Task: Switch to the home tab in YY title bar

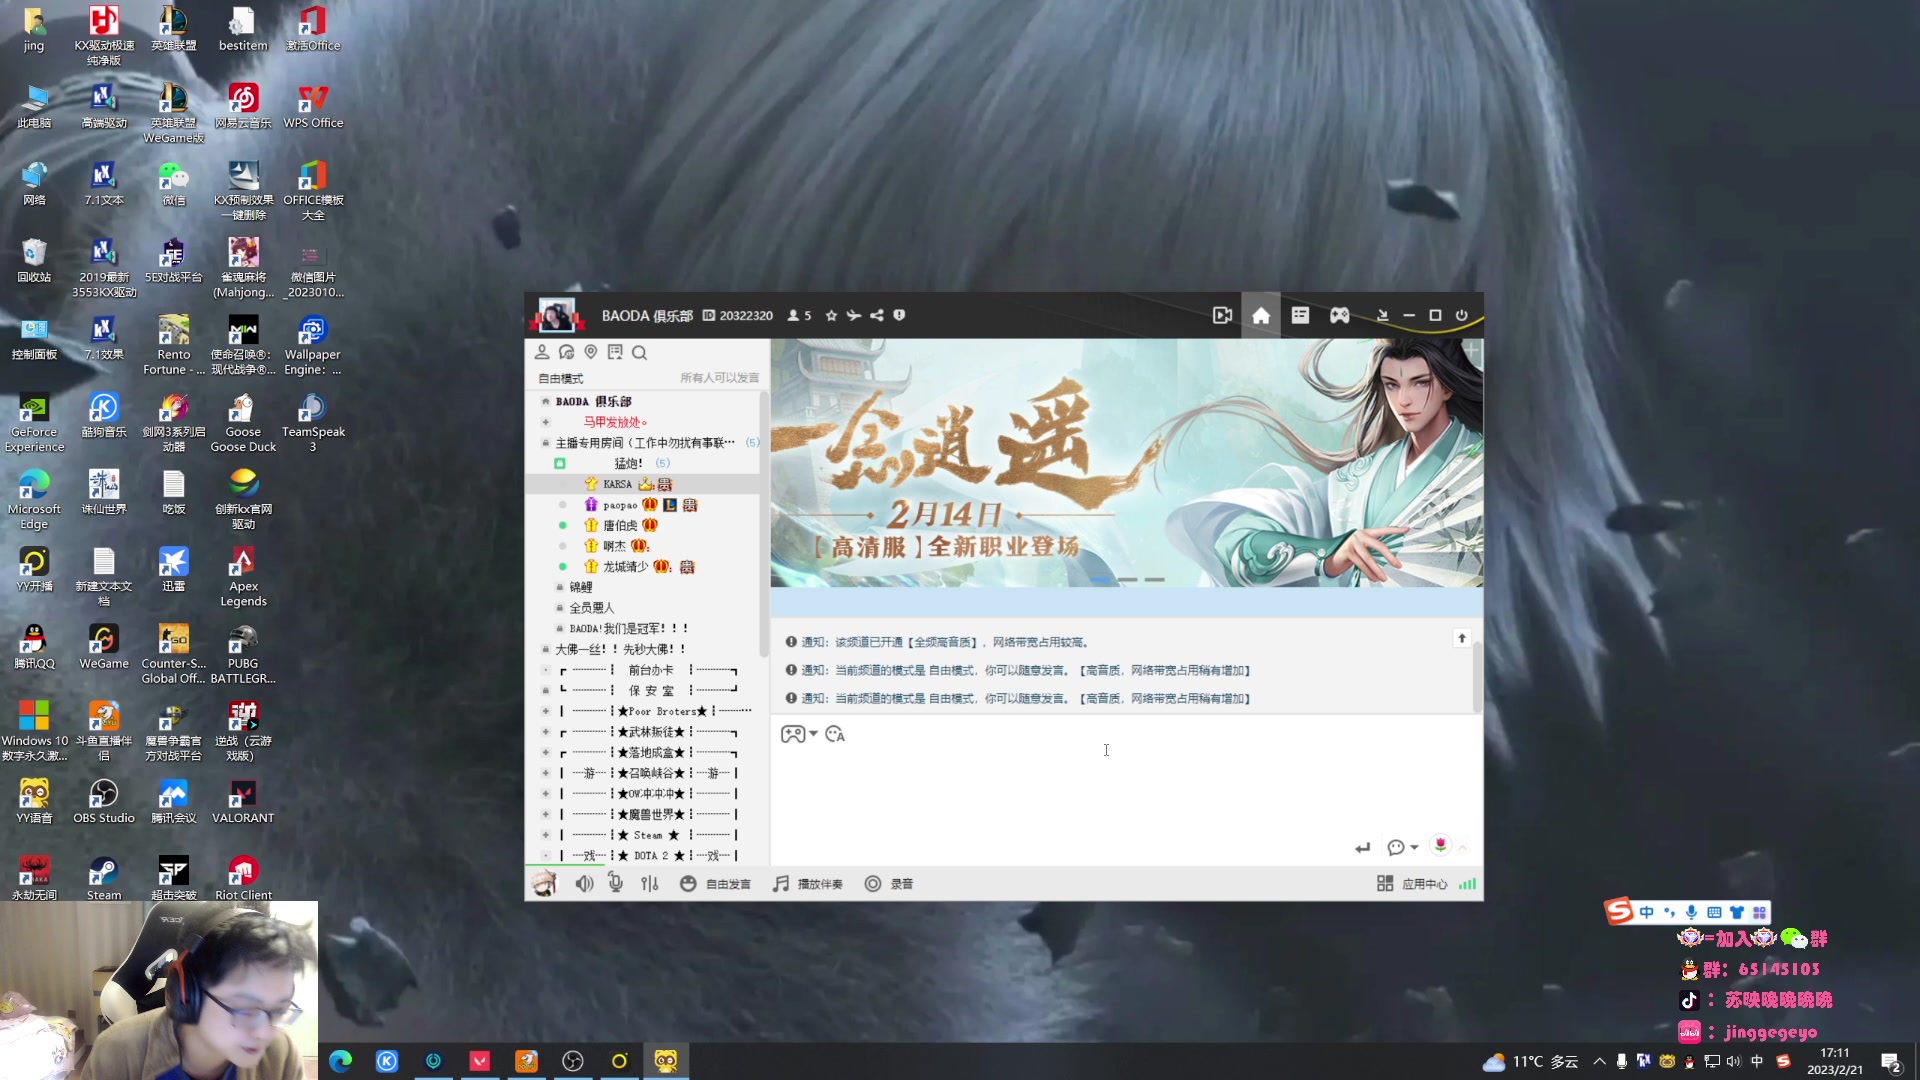Action: pos(1261,315)
